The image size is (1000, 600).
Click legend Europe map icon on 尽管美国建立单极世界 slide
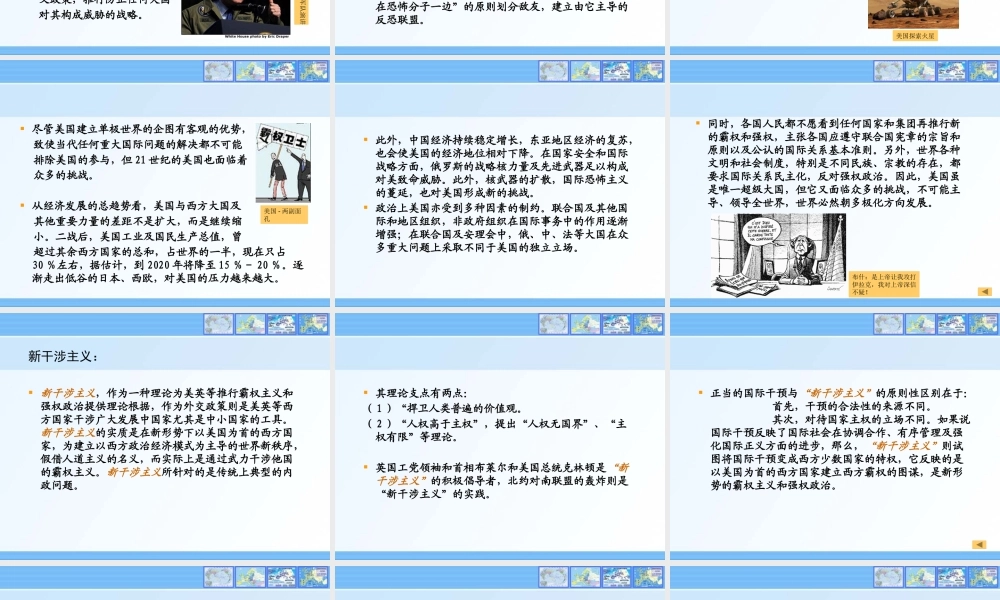click(x=313, y=71)
